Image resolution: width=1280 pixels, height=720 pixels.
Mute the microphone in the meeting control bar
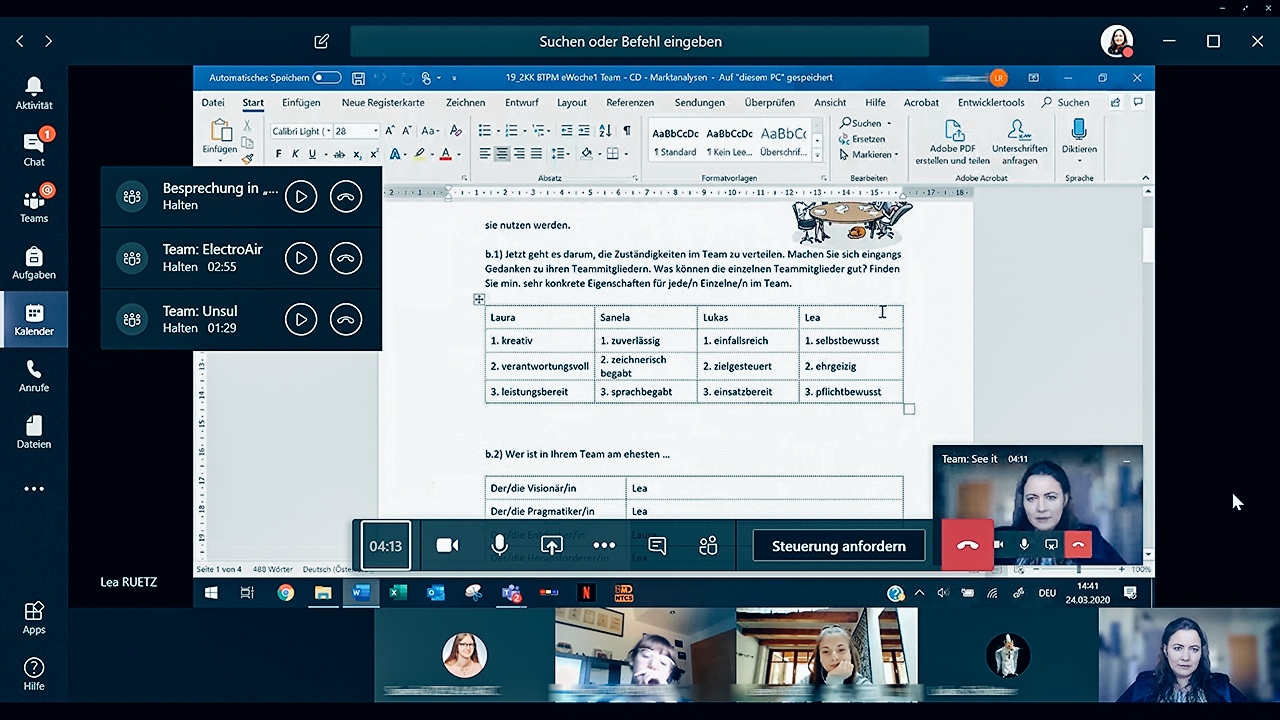[x=499, y=545]
